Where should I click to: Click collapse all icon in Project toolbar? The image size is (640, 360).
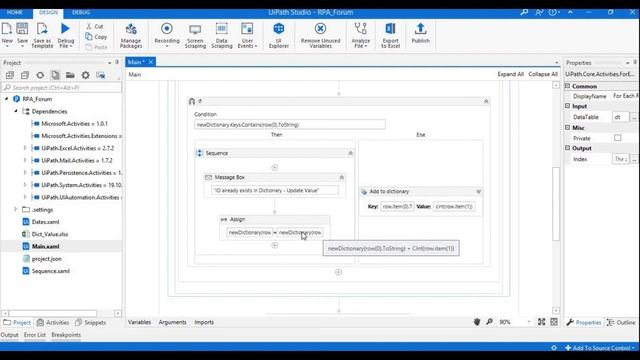pos(25,75)
